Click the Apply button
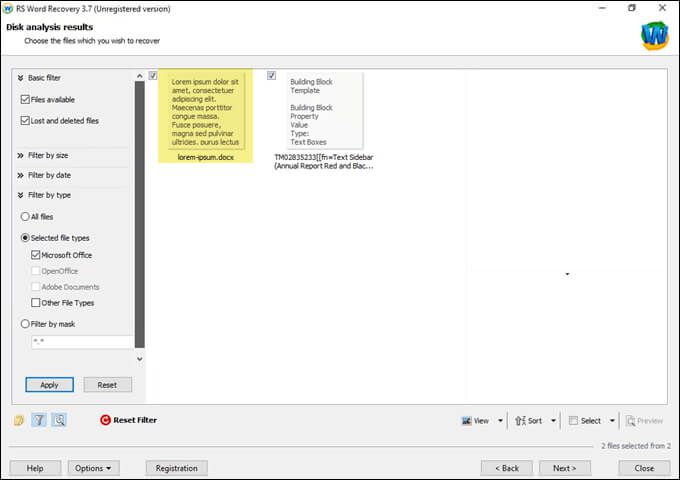Image resolution: width=680 pixels, height=480 pixels. point(49,385)
